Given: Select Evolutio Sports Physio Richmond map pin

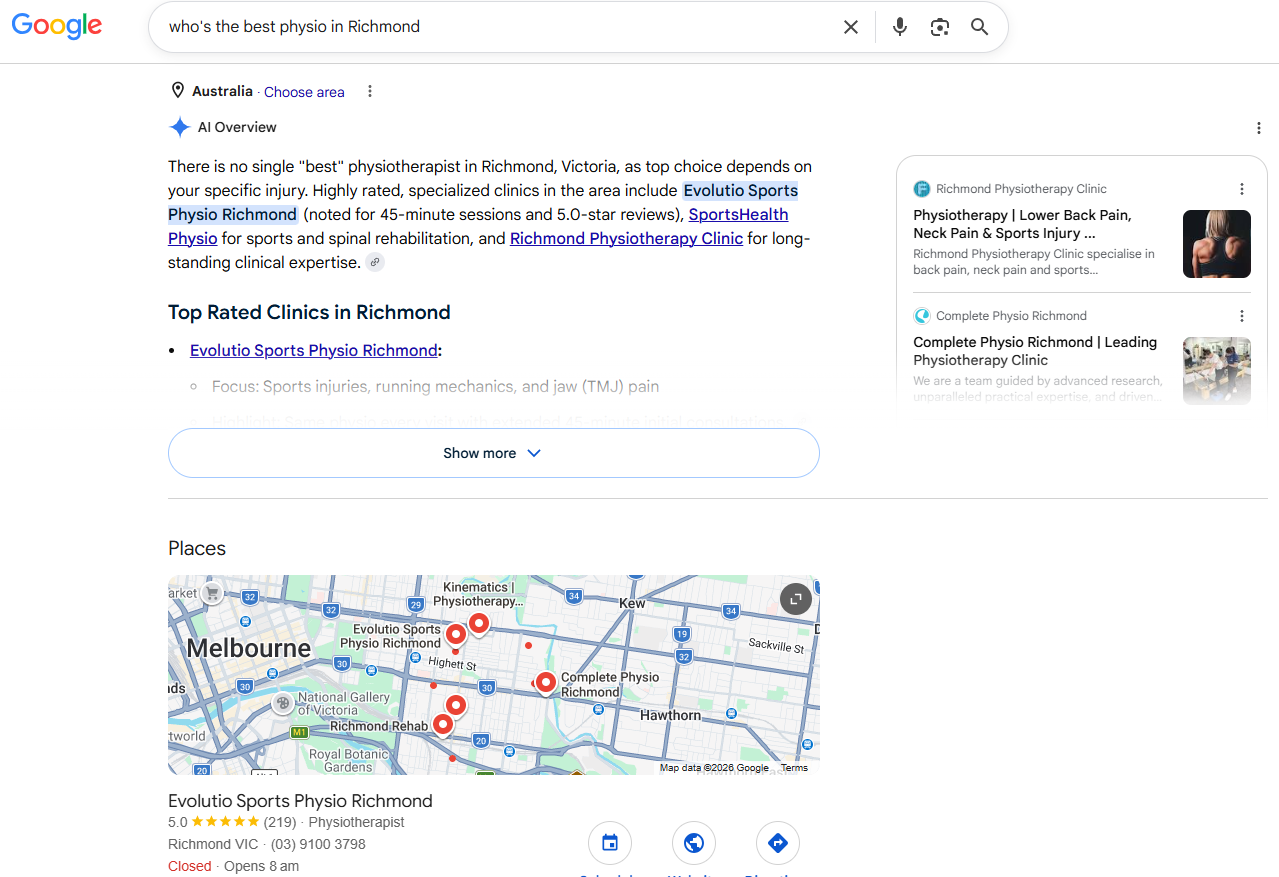Looking at the screenshot, I should [455, 634].
